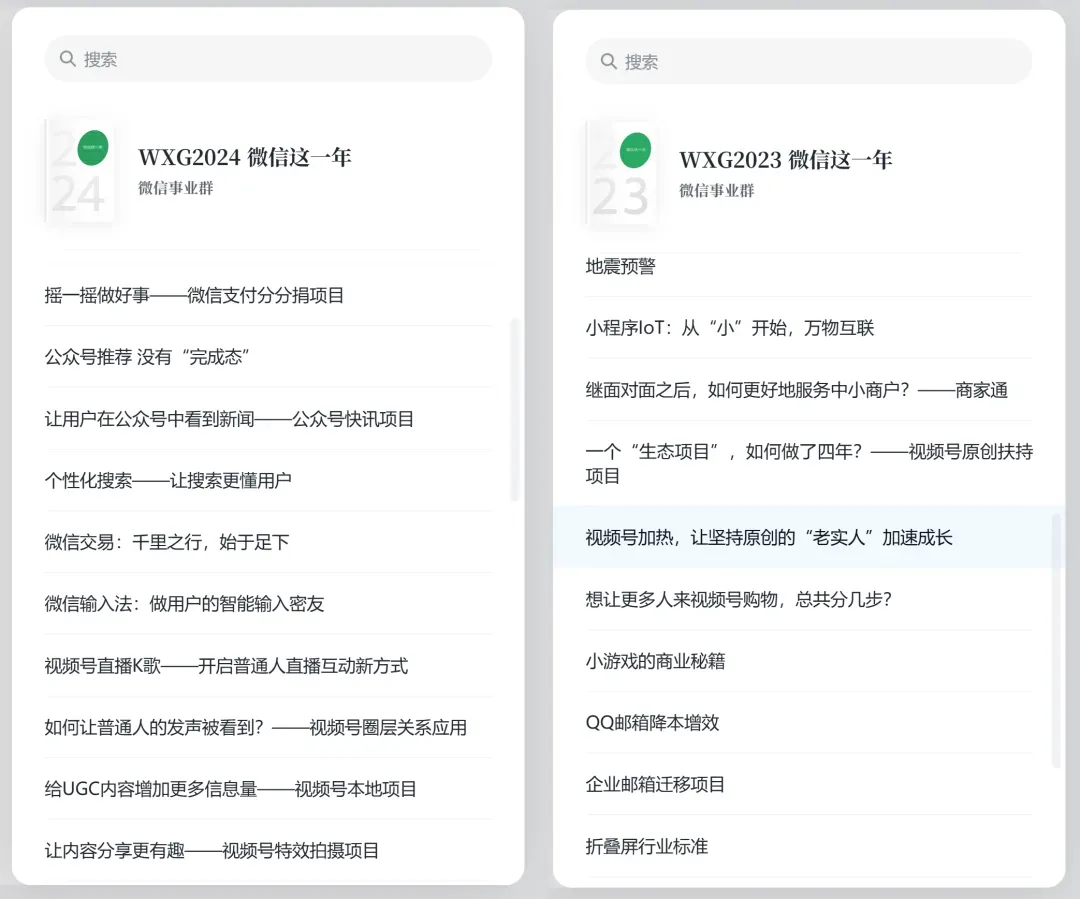Focus the search field in the WXG2023 panel
Viewport: 1080px width, 899px height.
coord(809,61)
